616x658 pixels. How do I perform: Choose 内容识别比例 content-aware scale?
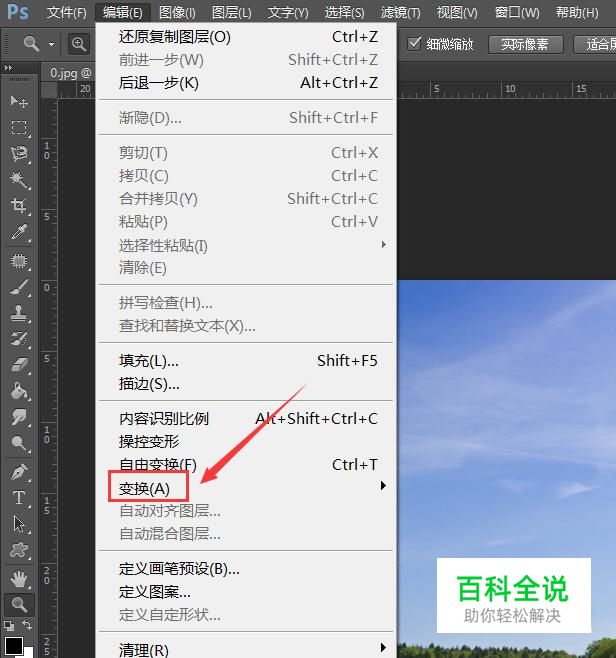pos(246,418)
